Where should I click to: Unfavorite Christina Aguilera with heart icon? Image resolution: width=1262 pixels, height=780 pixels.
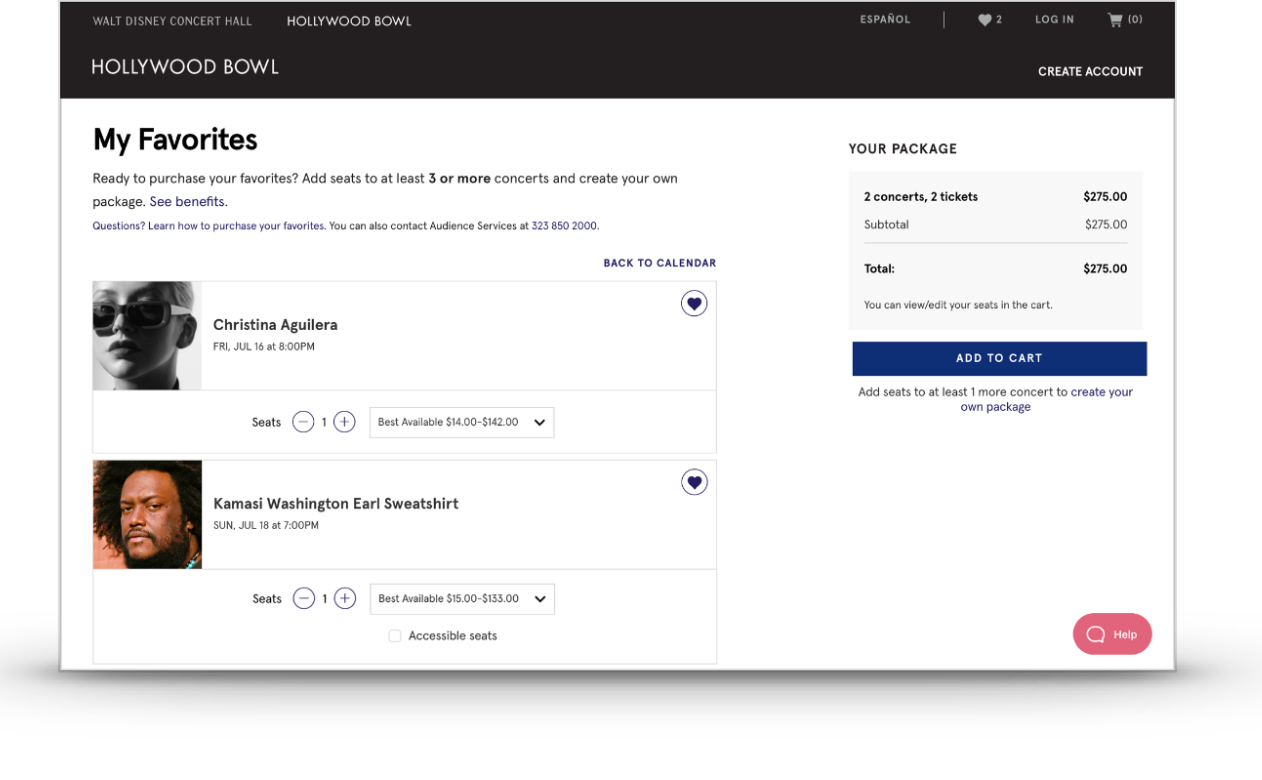[x=694, y=303]
